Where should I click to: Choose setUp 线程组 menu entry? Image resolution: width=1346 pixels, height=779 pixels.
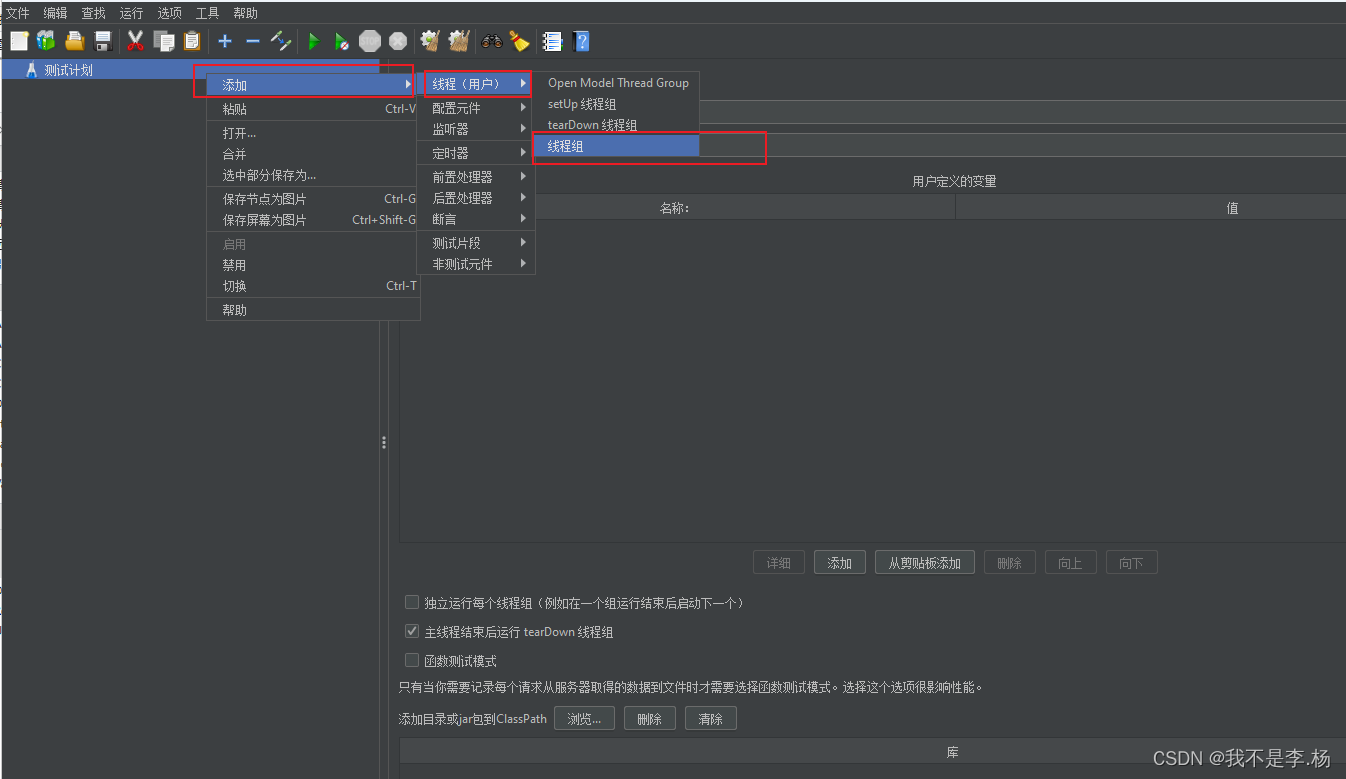pos(616,104)
